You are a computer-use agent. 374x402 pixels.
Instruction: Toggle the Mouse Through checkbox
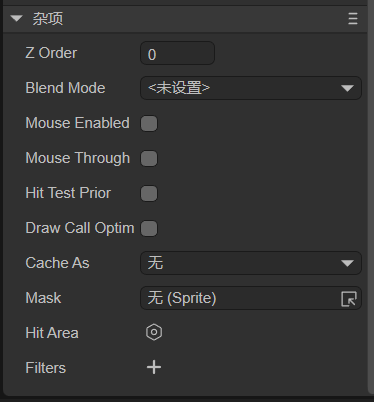coord(149,158)
